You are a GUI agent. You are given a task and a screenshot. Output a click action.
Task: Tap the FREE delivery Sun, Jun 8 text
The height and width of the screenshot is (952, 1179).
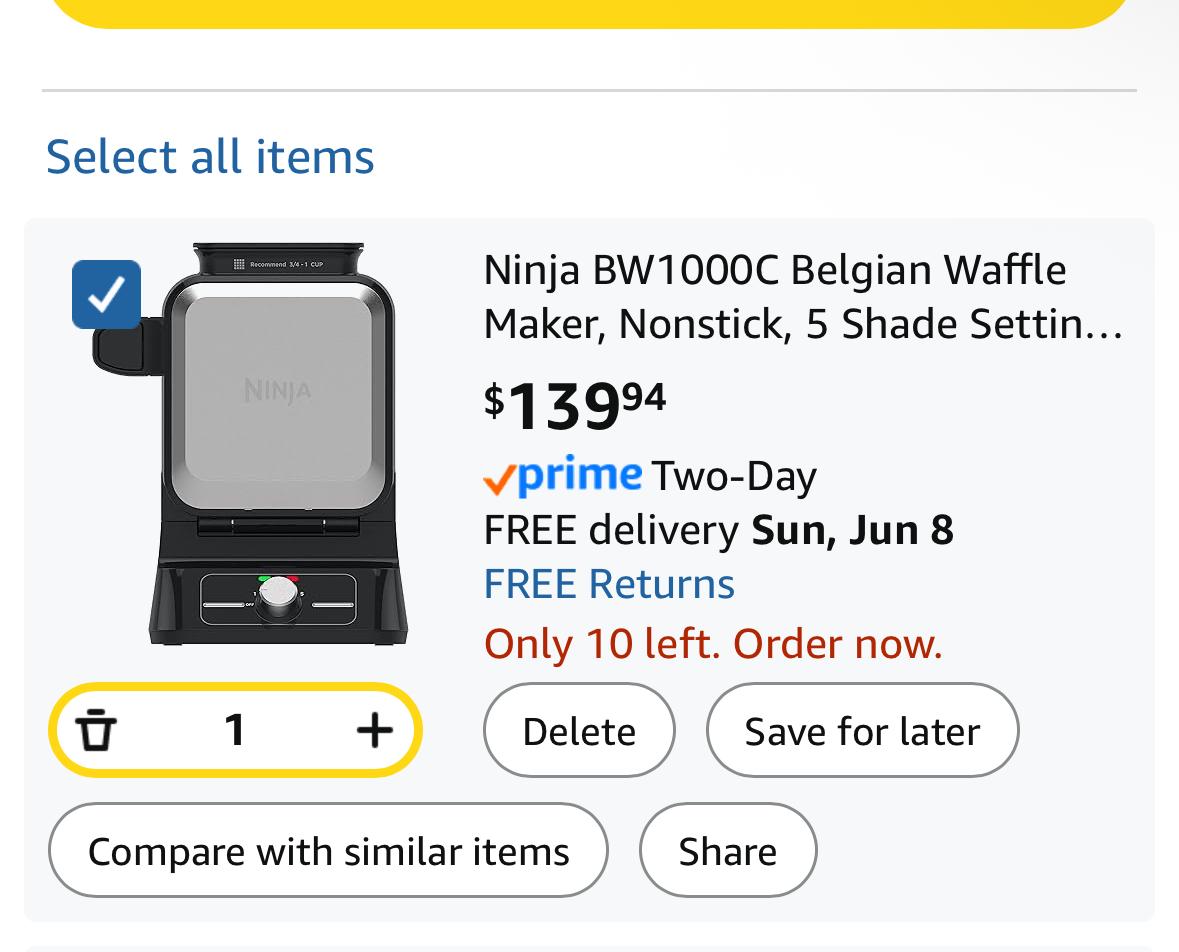tap(719, 530)
